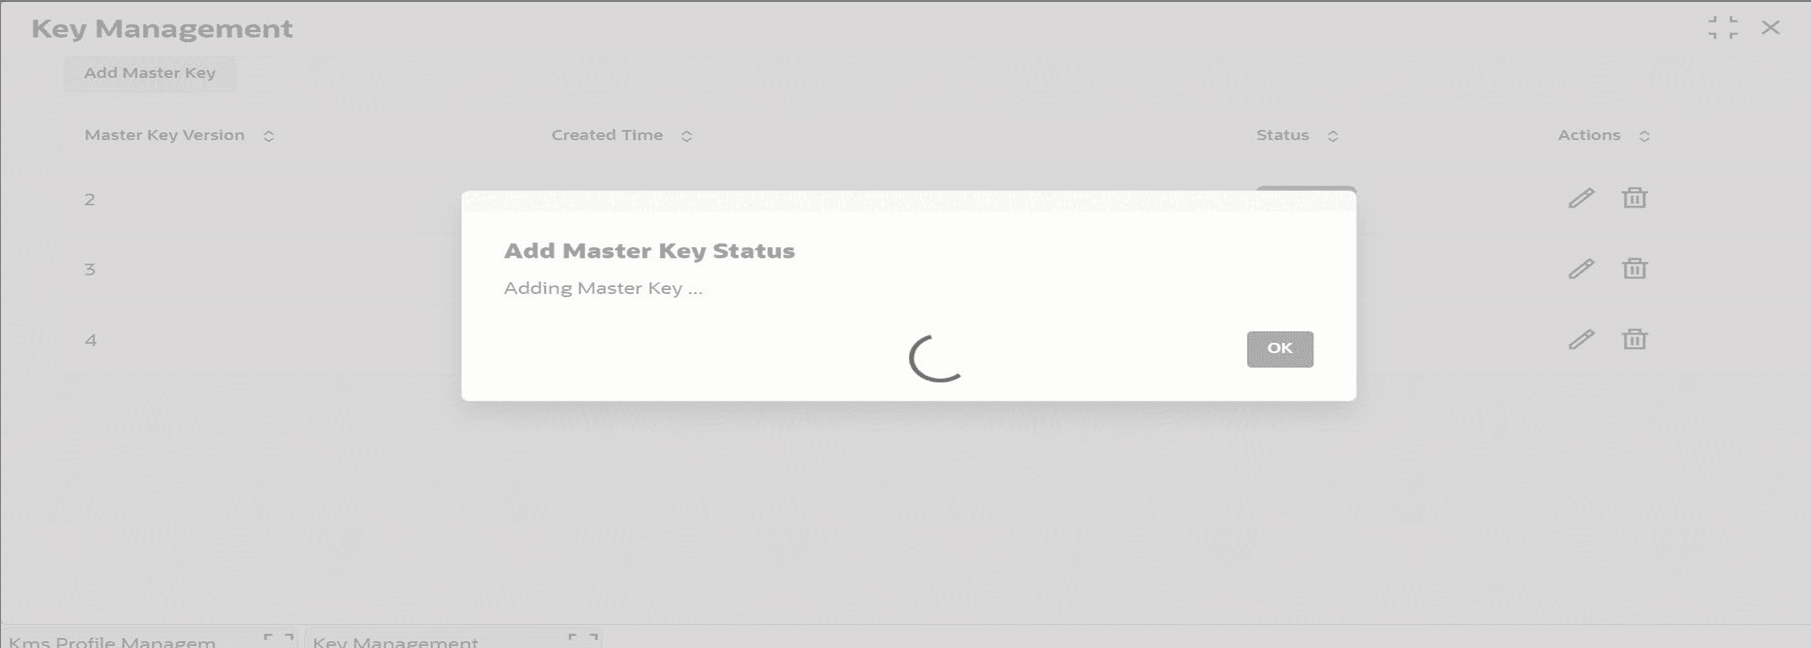Edit master key version 2
The image size is (1811, 648).
[x=1581, y=198]
